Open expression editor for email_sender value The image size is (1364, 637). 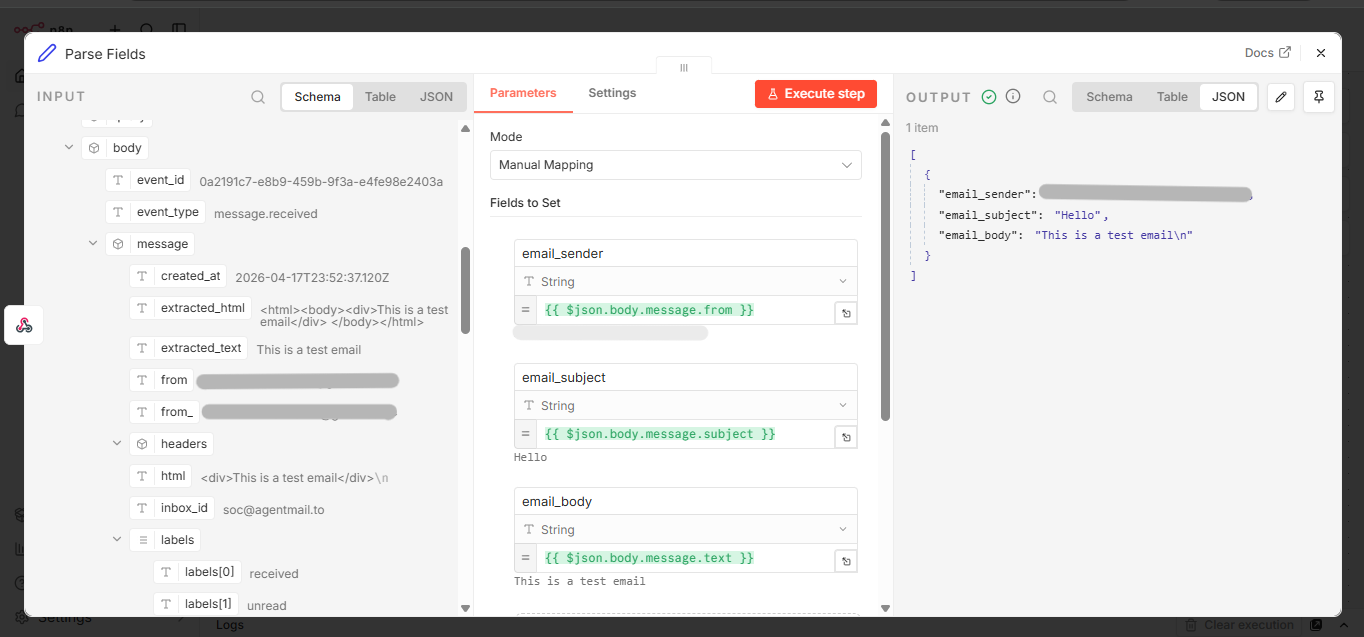click(846, 313)
